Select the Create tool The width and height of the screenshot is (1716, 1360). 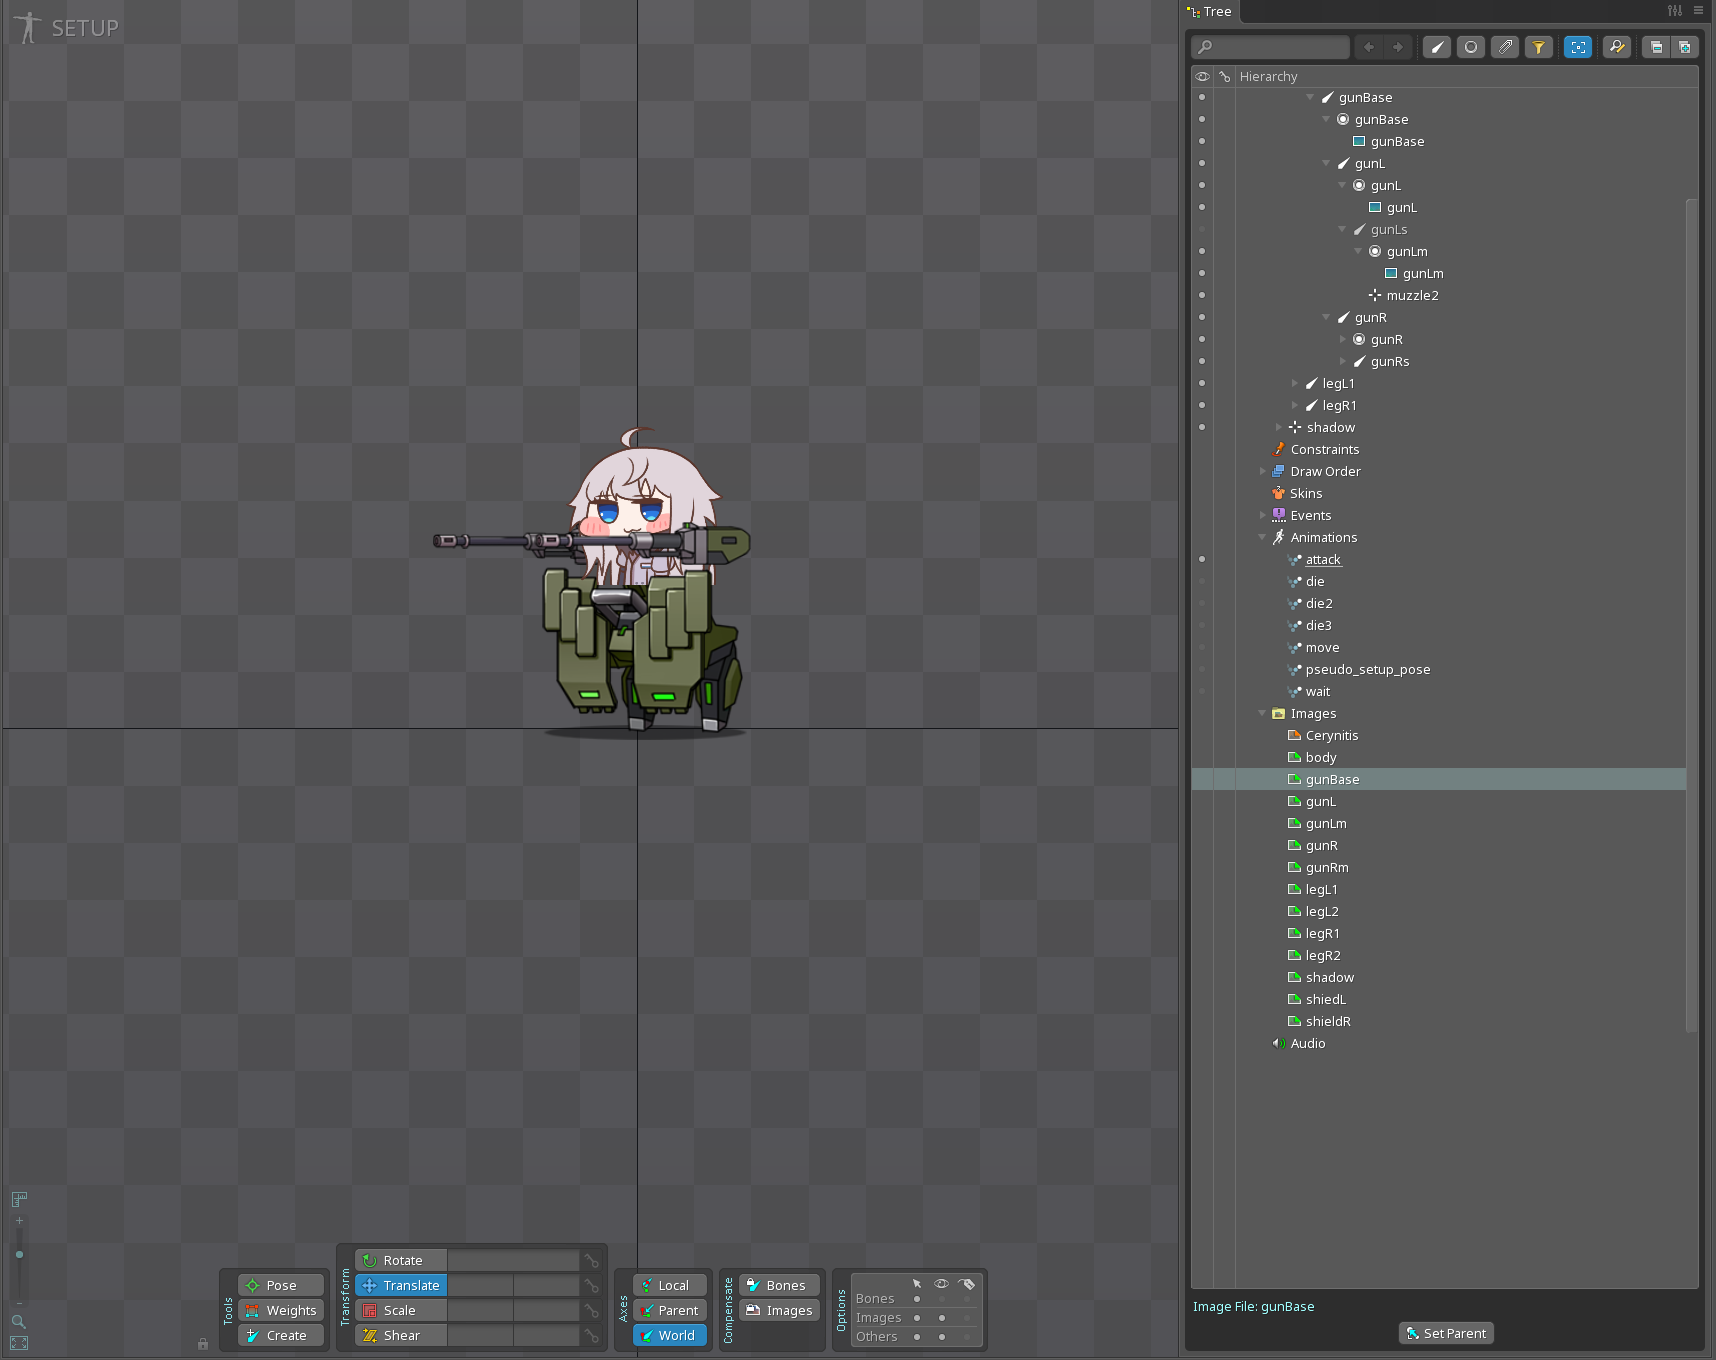pos(281,1335)
